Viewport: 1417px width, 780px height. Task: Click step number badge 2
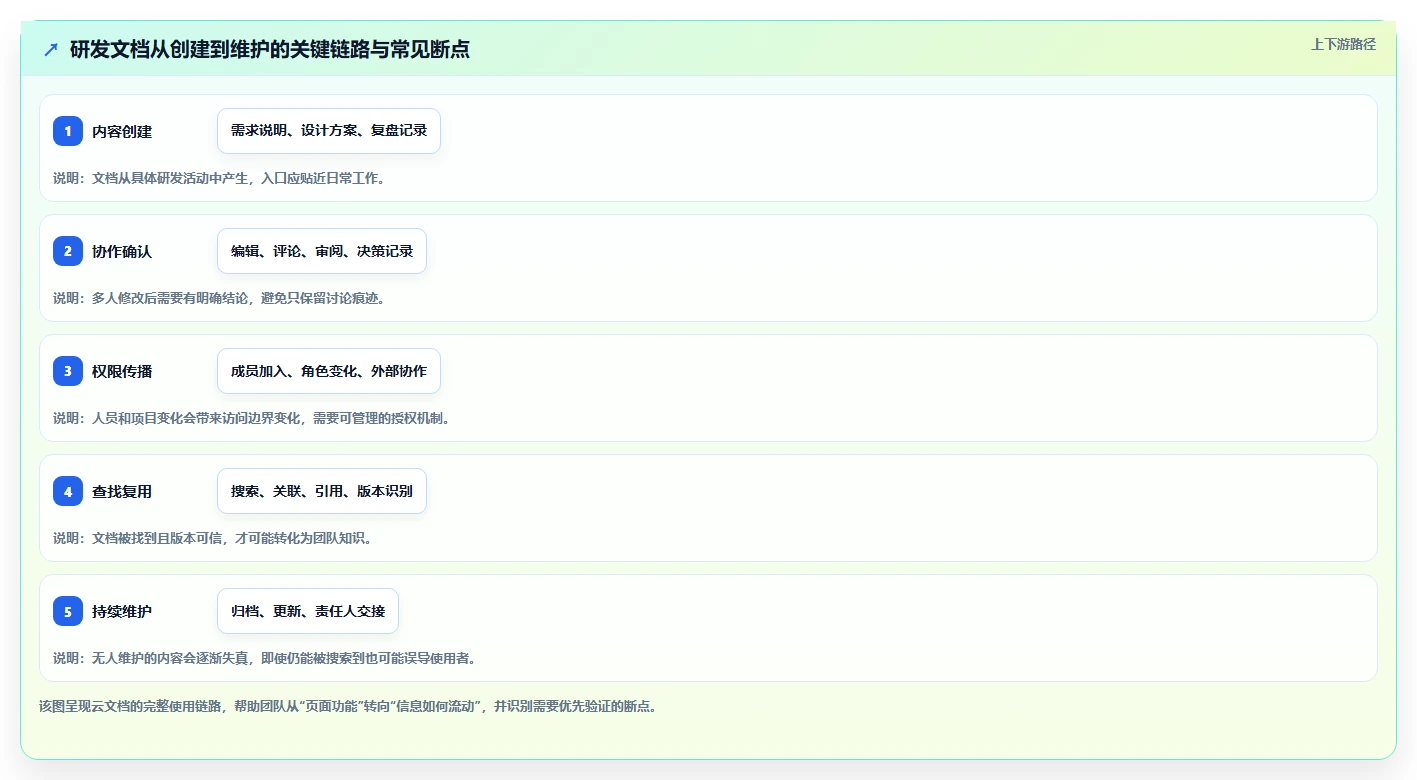[68, 251]
